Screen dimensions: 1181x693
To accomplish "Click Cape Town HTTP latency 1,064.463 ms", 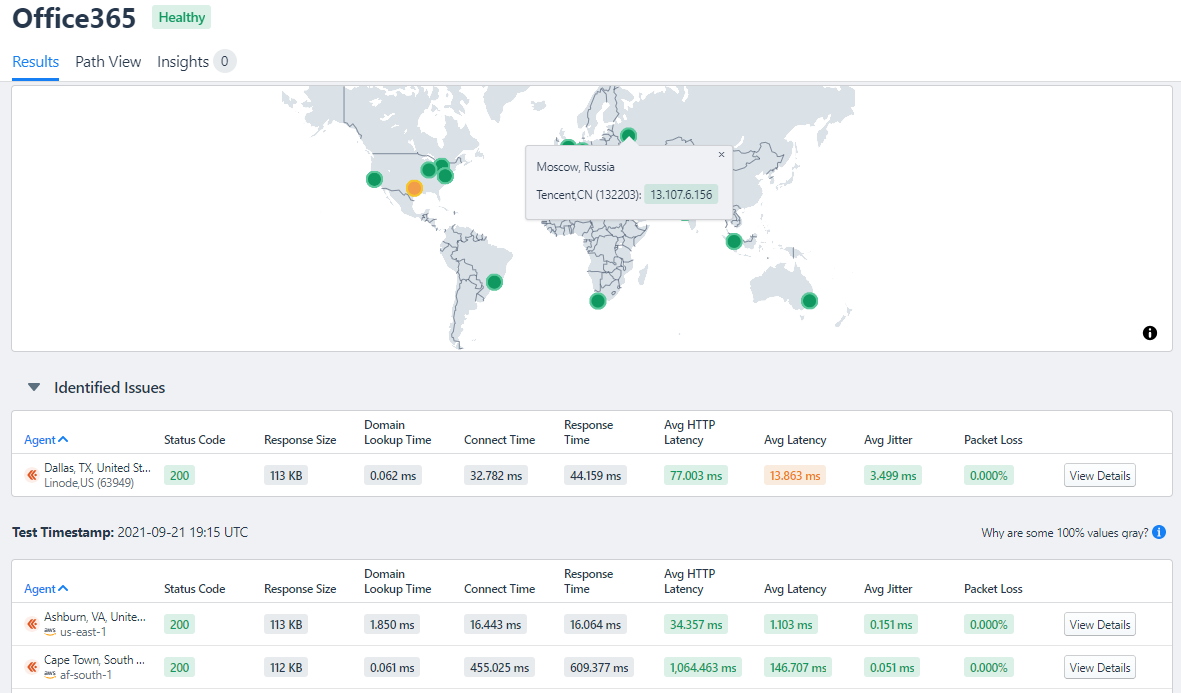I will tap(703, 667).
